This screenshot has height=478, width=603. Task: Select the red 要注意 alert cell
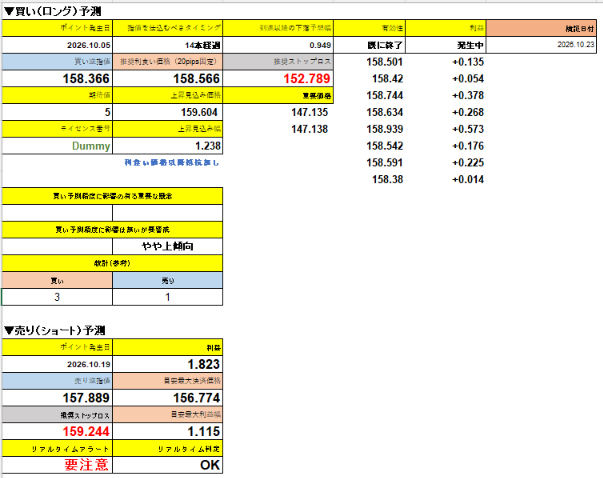coord(57,465)
